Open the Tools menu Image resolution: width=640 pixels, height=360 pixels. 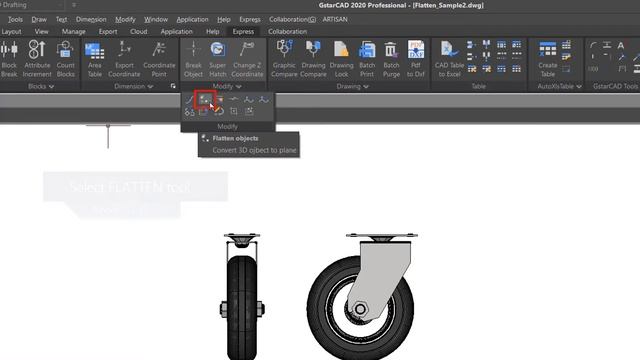tap(15, 19)
